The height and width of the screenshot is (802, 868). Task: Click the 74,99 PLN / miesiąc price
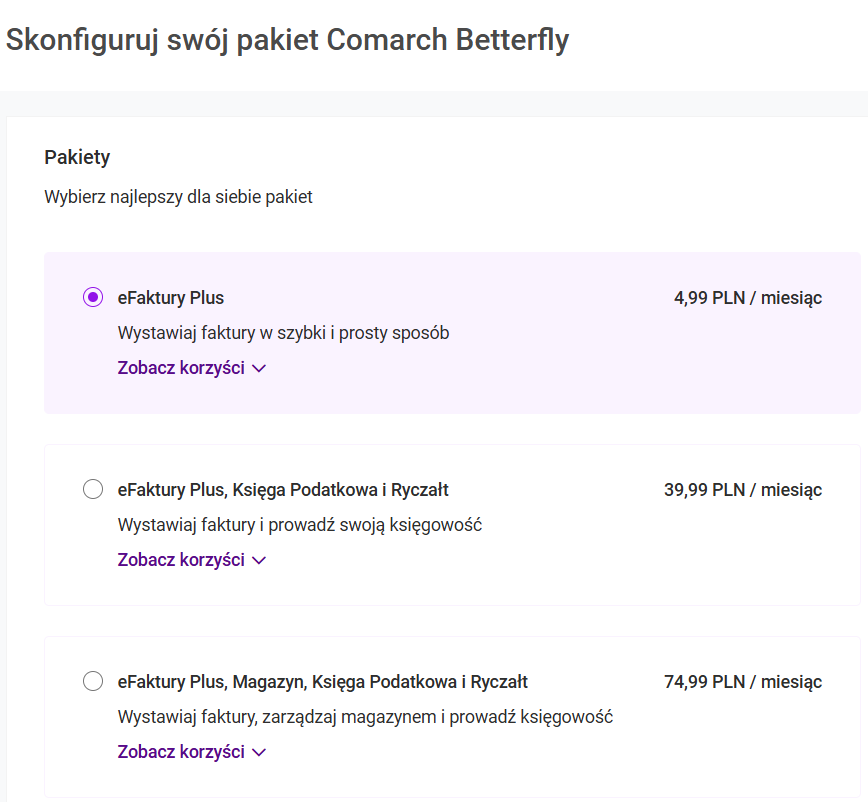click(x=742, y=681)
